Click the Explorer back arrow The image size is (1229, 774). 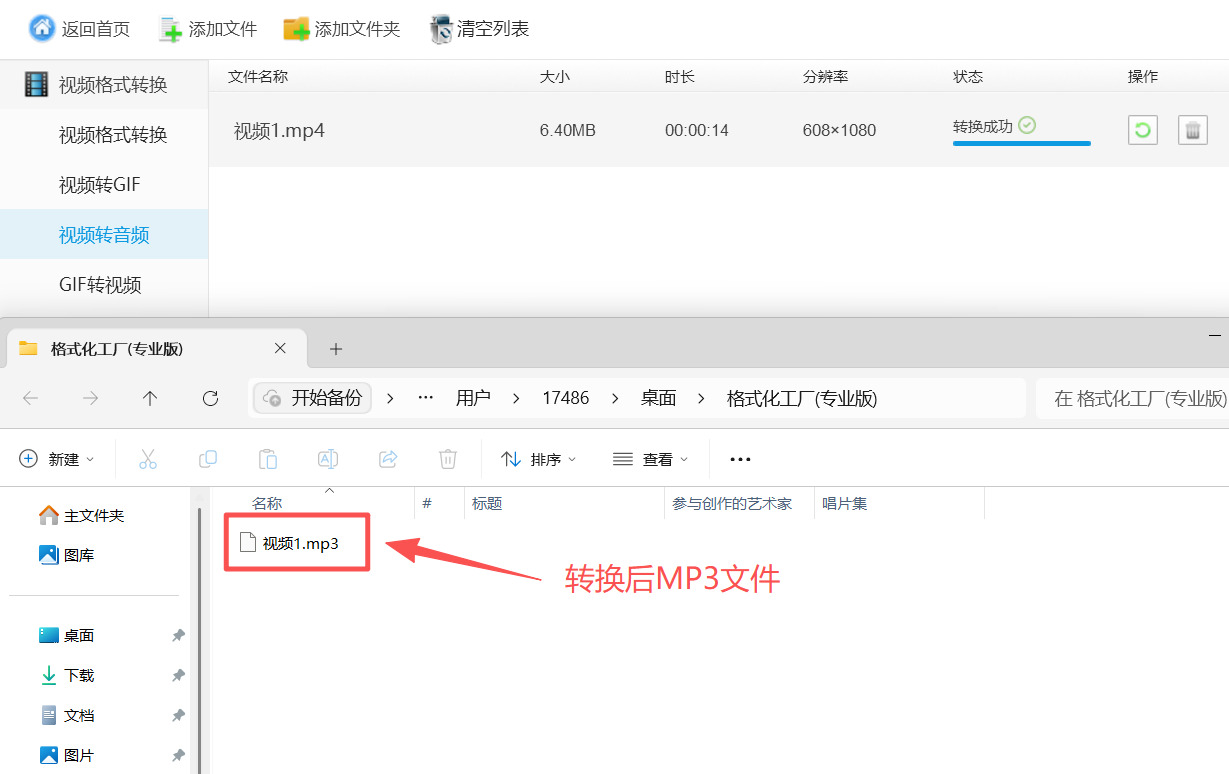tap(31, 398)
